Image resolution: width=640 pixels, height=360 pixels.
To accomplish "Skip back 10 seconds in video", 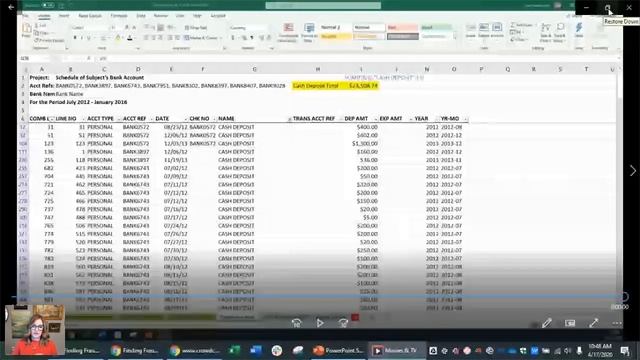I will click(x=297, y=323).
